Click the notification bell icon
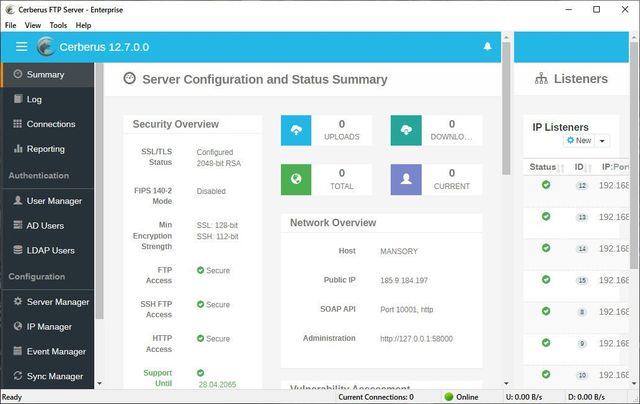This screenshot has height=404, width=640. pos(488,46)
